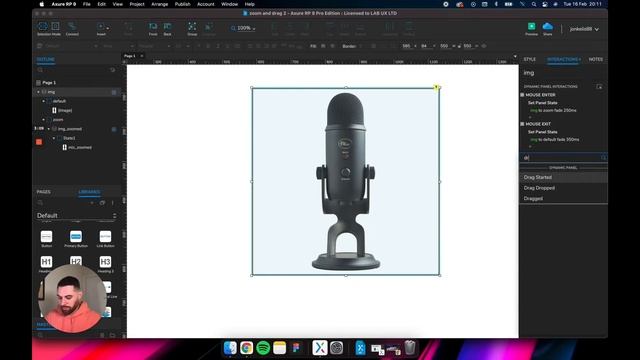The height and width of the screenshot is (360, 640).
Task: Click the interactions panel popout icon
Action: [x=599, y=87]
